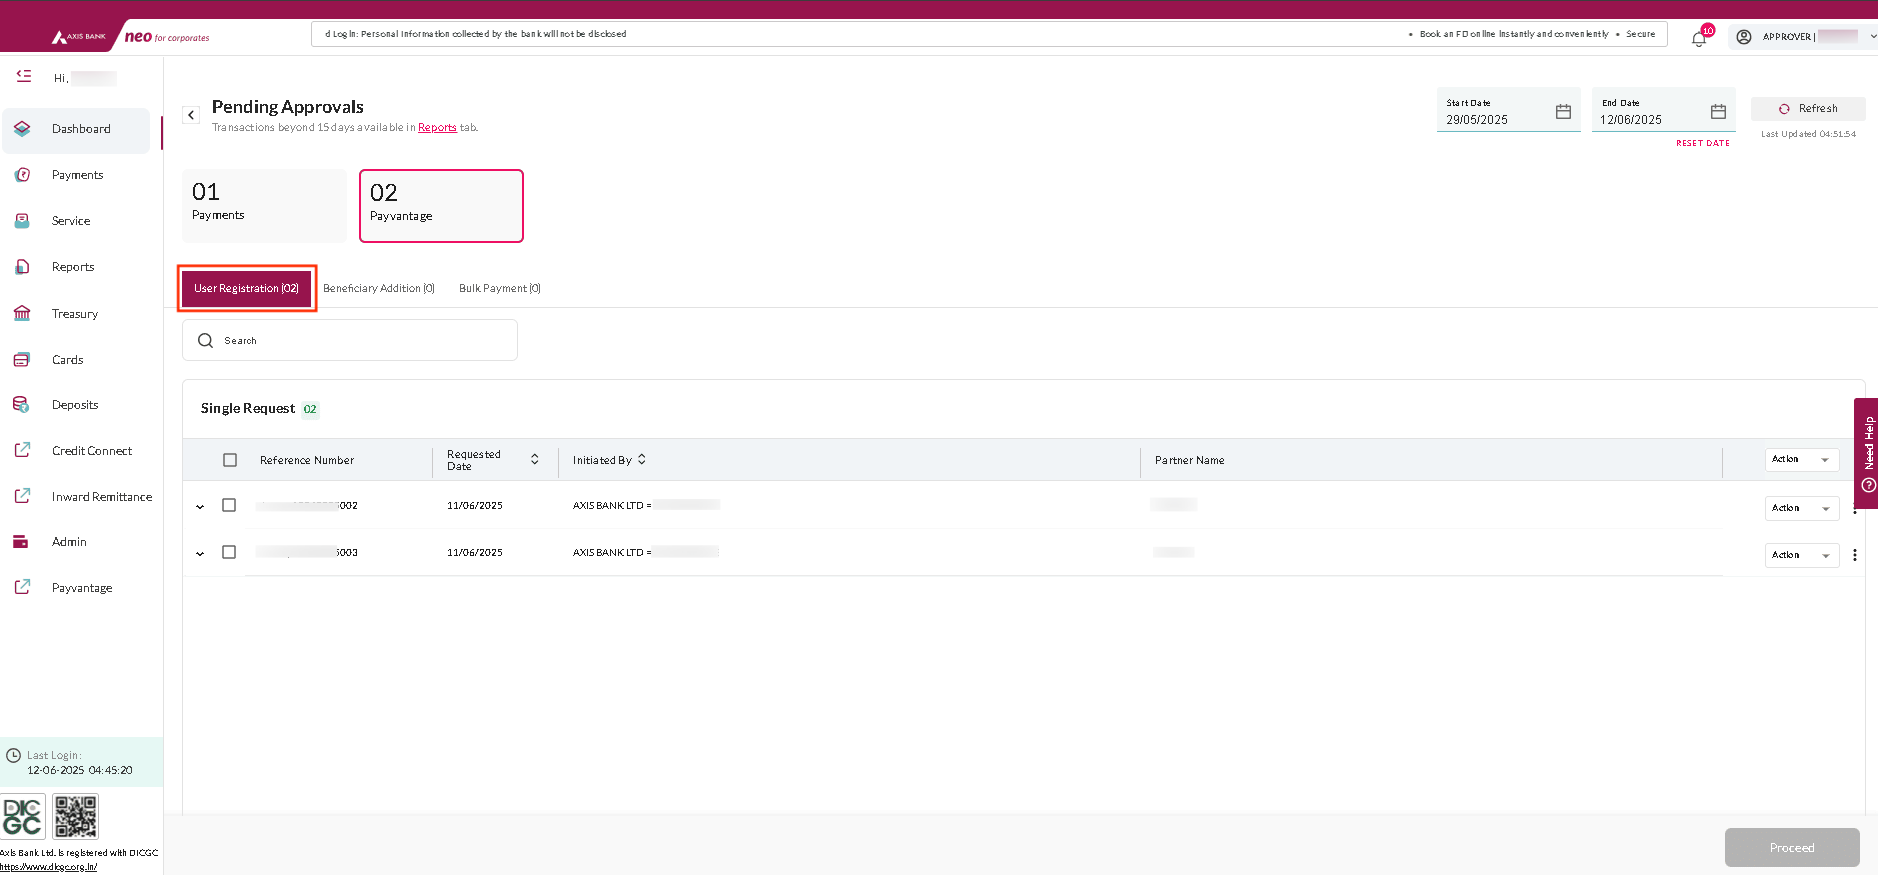
Task: Click the Partner Name column header
Action: coord(1190,461)
